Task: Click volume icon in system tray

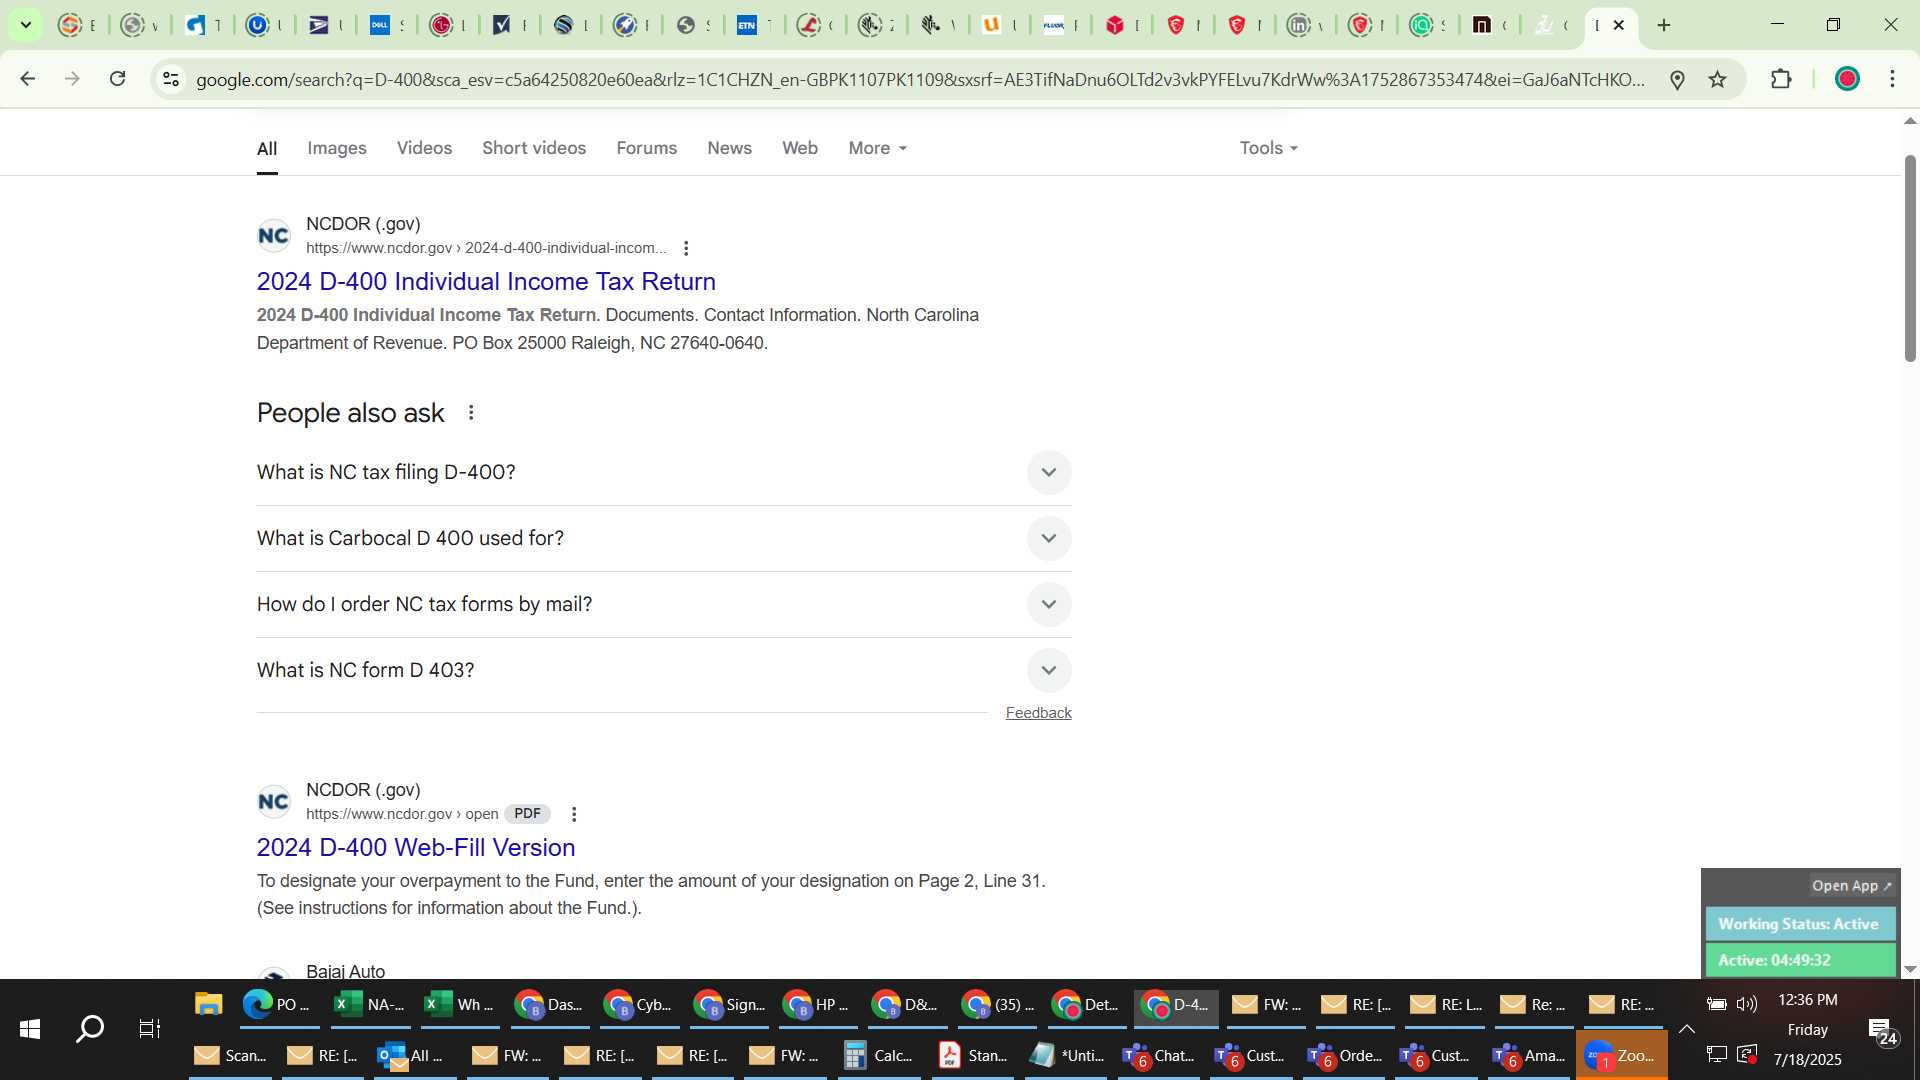Action: [1747, 1004]
